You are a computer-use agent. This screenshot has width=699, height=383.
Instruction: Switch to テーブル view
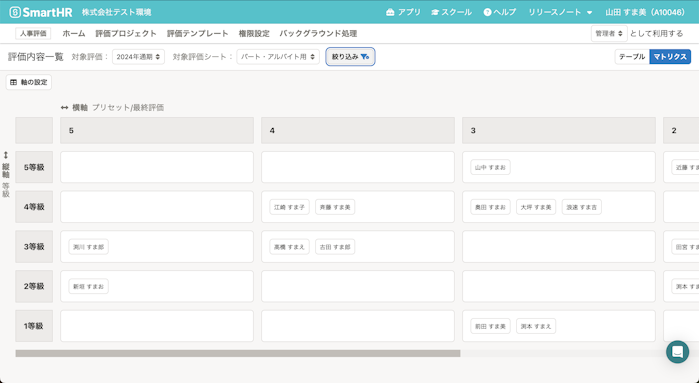[x=632, y=57]
